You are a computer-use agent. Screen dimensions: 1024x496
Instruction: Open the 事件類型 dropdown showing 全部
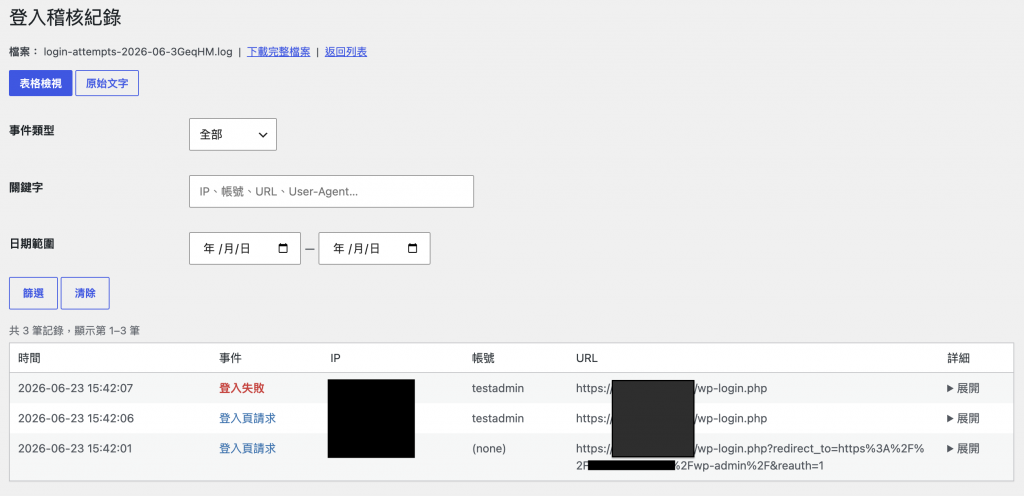click(x=233, y=134)
